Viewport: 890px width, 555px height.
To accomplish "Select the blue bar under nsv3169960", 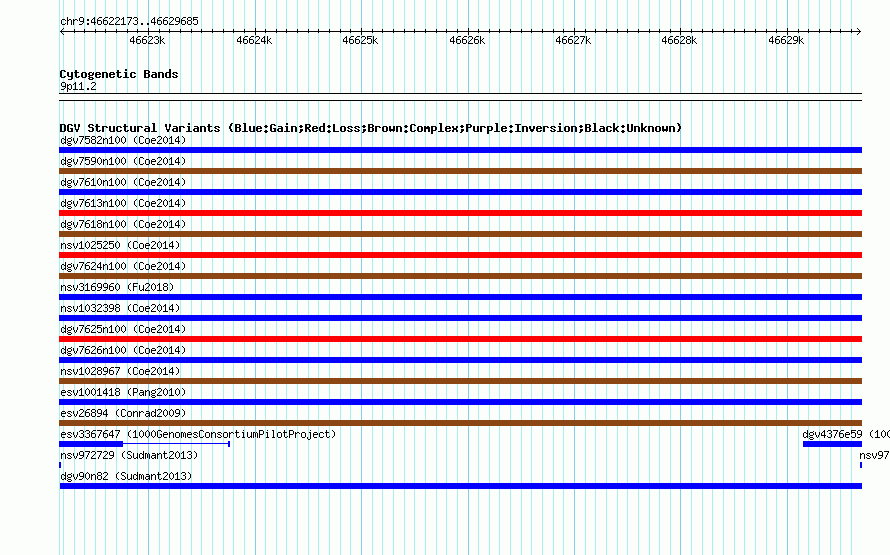I will coord(460,297).
